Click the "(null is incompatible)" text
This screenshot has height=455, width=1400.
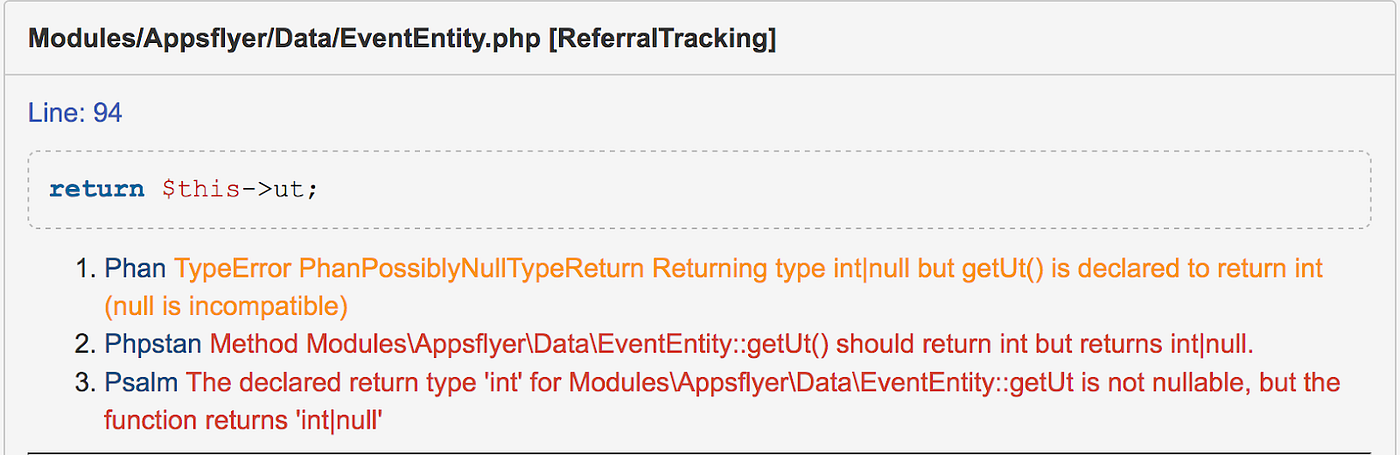tap(226, 305)
